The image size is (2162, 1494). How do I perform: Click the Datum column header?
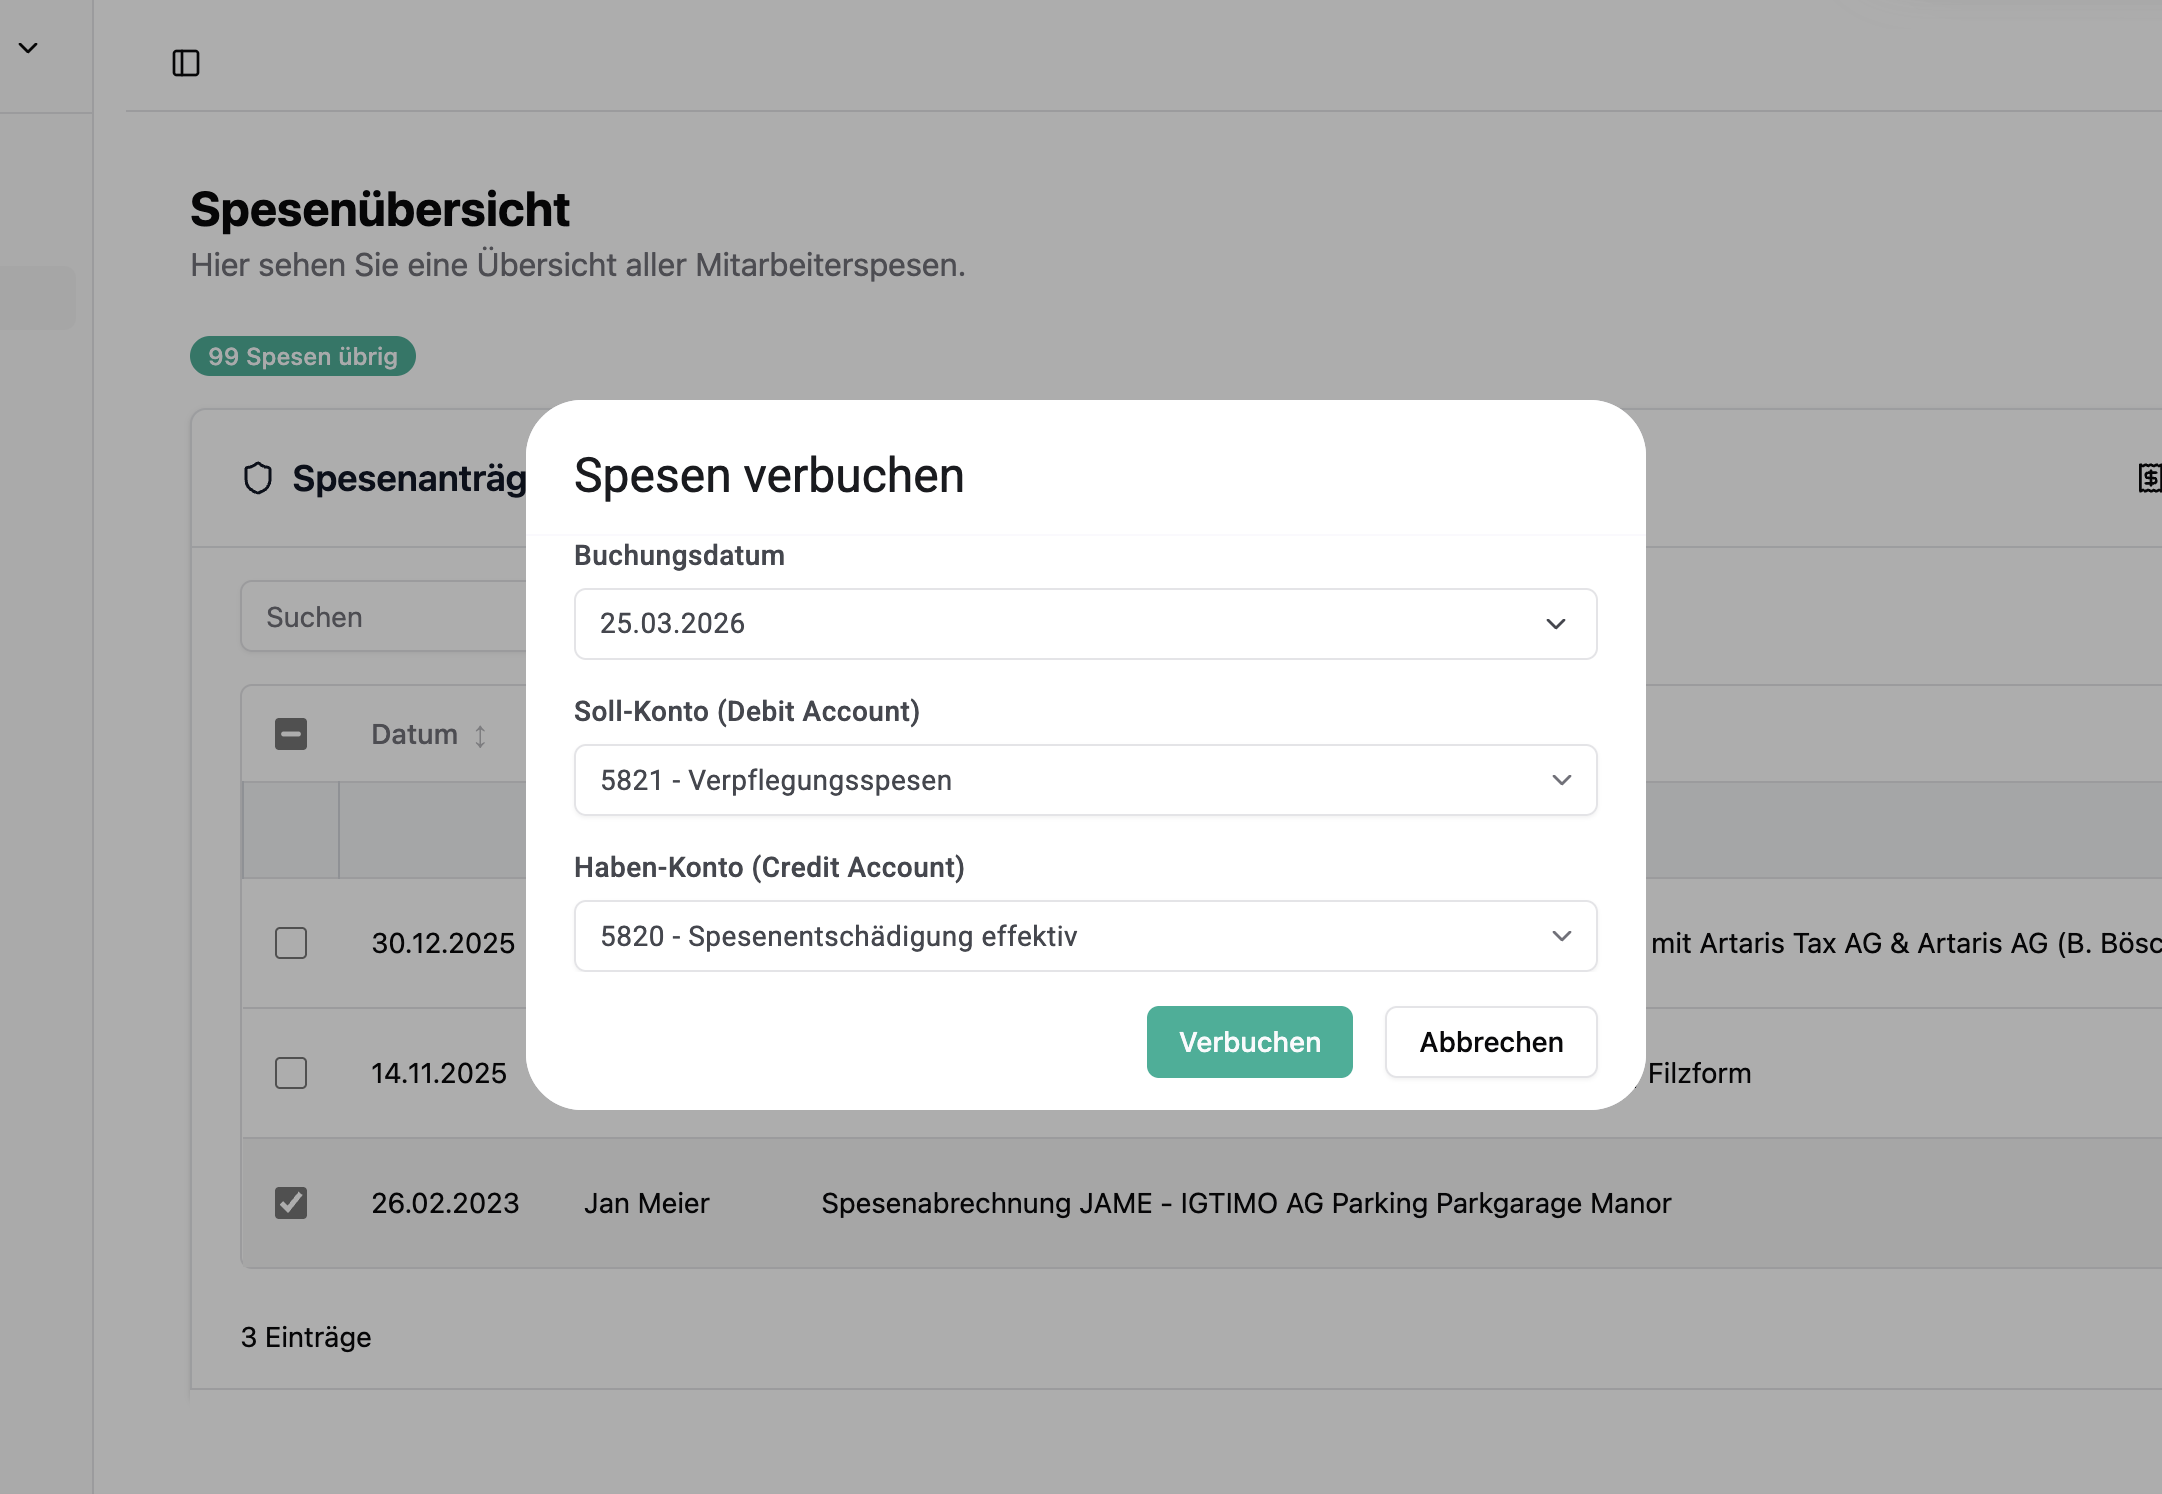(x=414, y=734)
